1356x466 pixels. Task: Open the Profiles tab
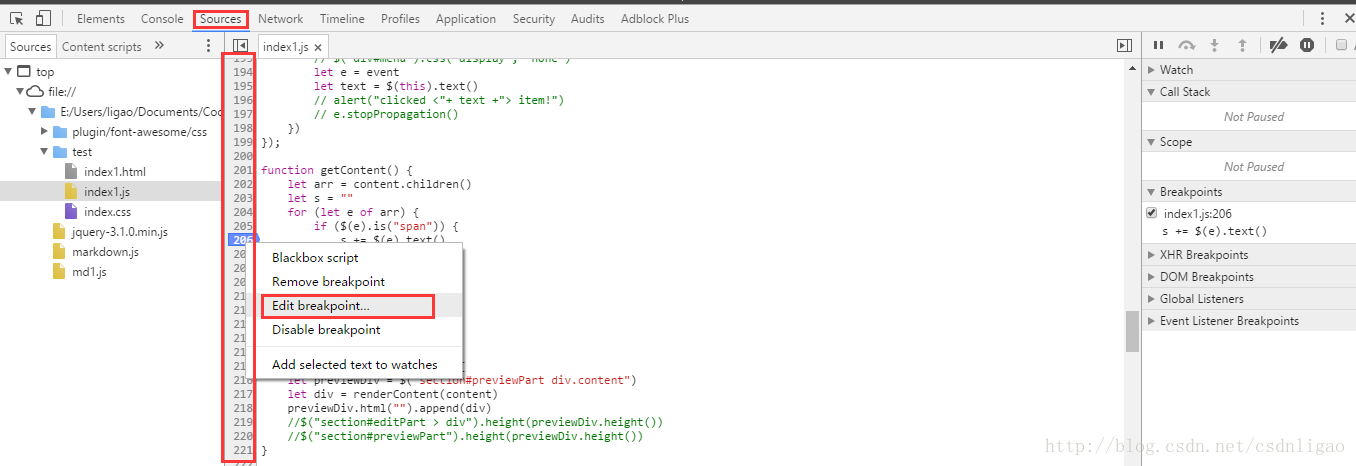pos(401,19)
